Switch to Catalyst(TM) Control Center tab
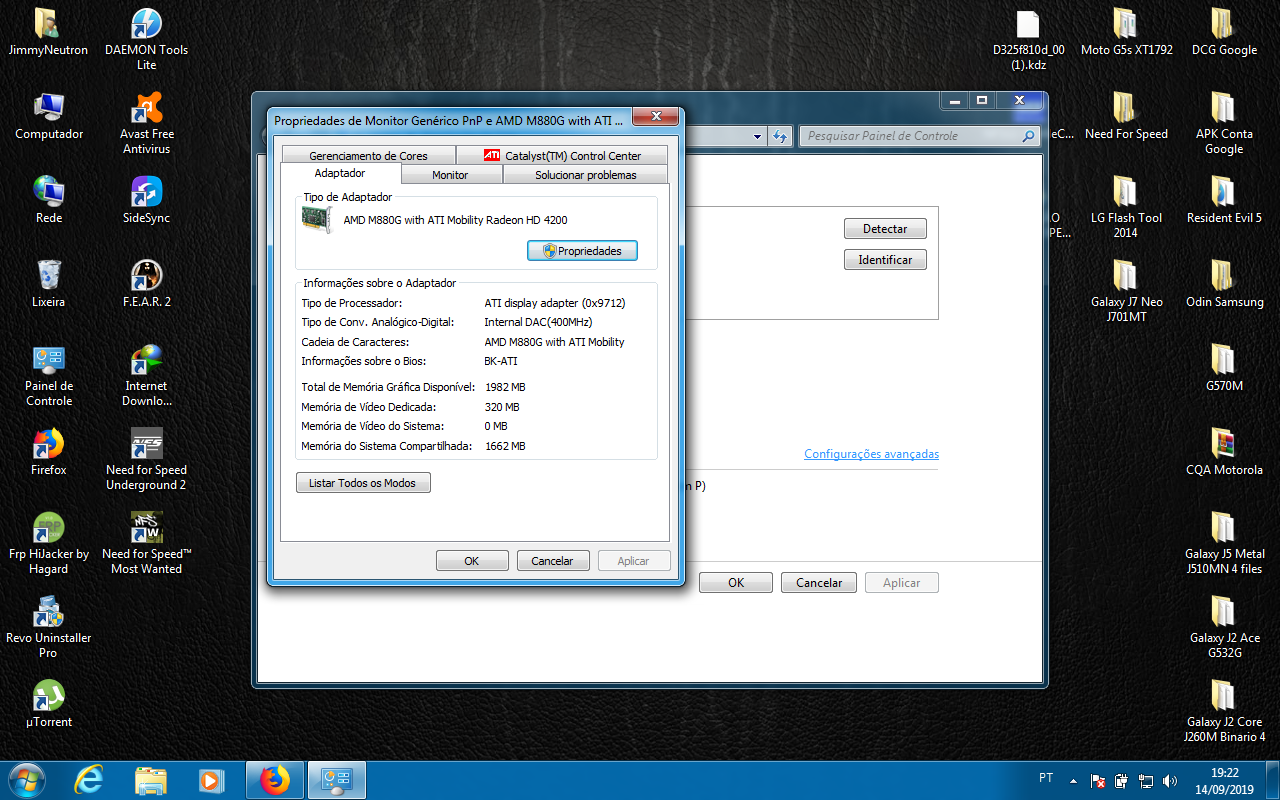1280x800 pixels. pyautogui.click(x=562, y=156)
